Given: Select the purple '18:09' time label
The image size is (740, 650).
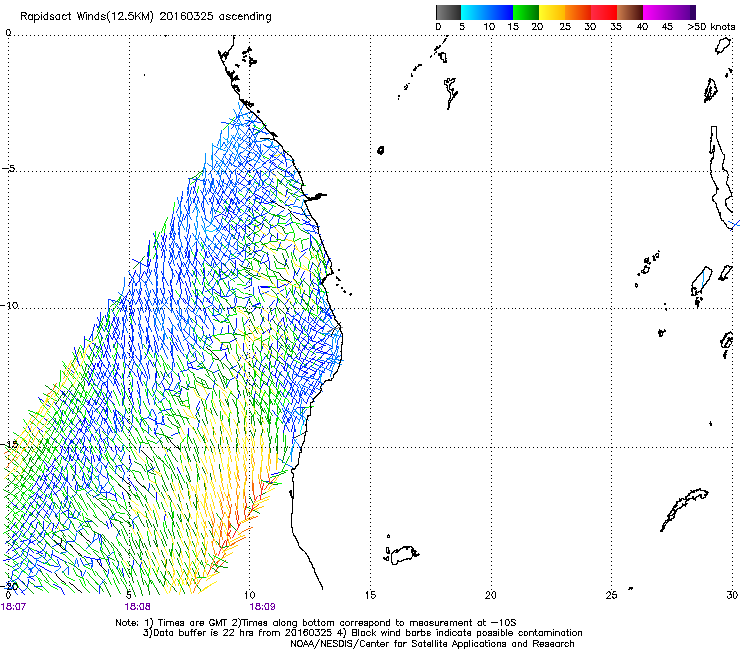Looking at the screenshot, I should [262, 607].
